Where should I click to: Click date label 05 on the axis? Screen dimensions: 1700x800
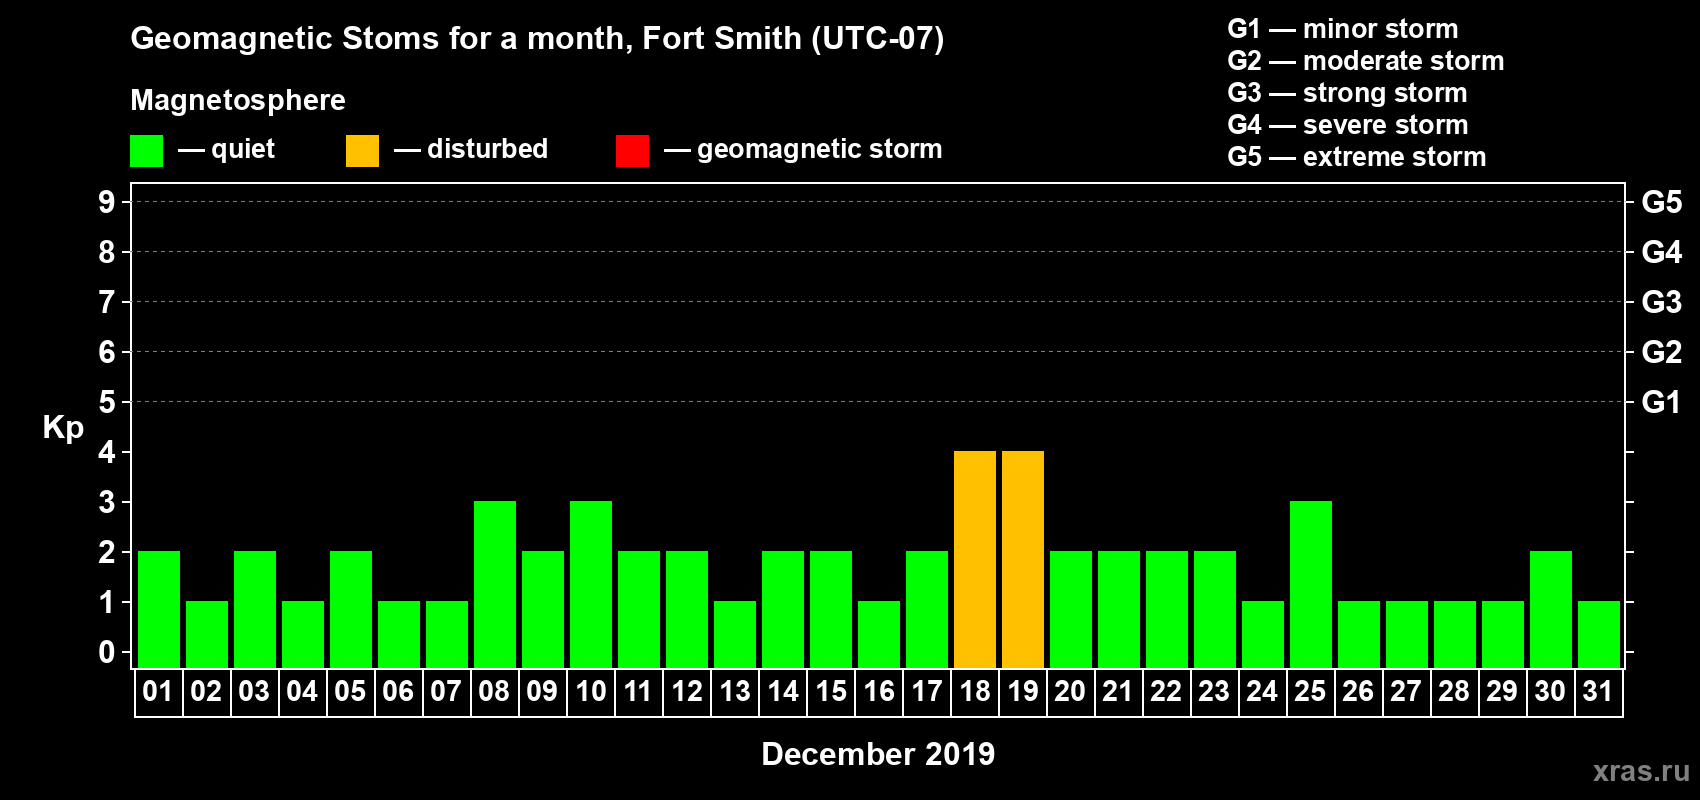[x=350, y=692]
